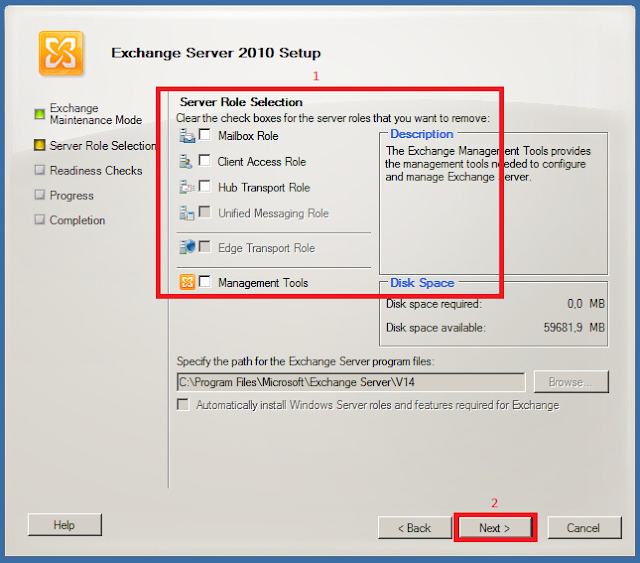Image resolution: width=640 pixels, height=563 pixels.
Task: Click the yellow Server Role Selection step indicator
Action: pos(40,145)
